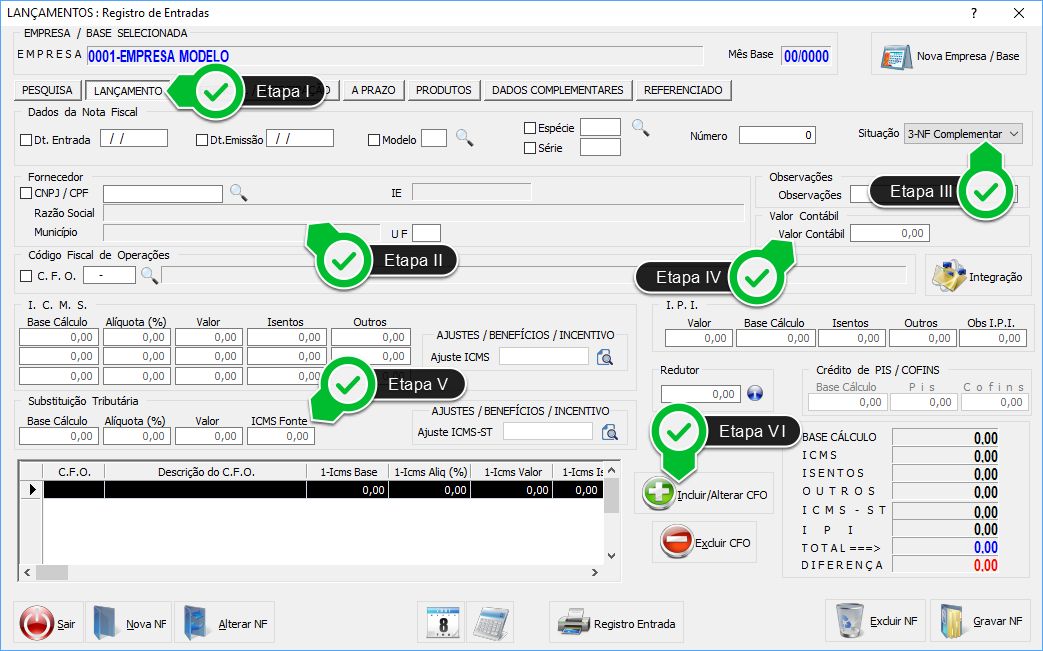The height and width of the screenshot is (651, 1043).
Task: Open the DADOS COMPLEMENTARES tab
Action: pos(558,90)
